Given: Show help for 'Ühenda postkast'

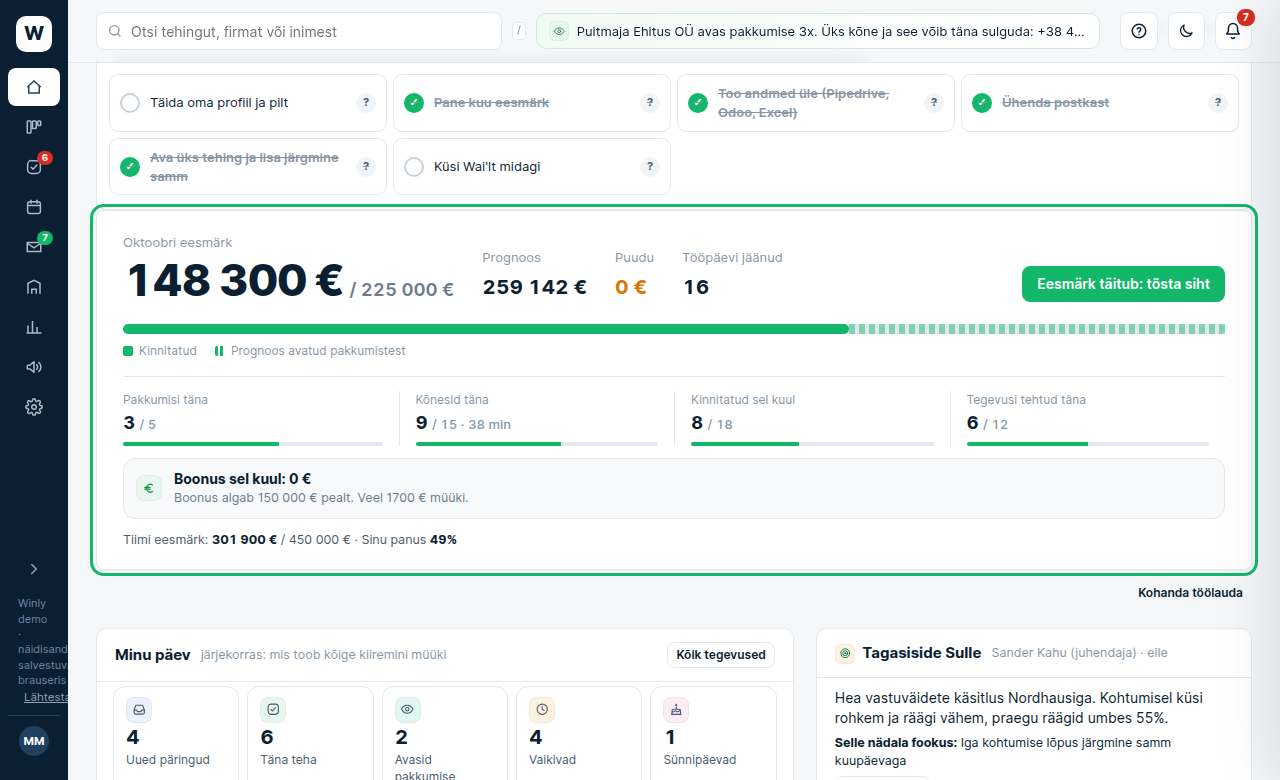Looking at the screenshot, I should (1218, 102).
